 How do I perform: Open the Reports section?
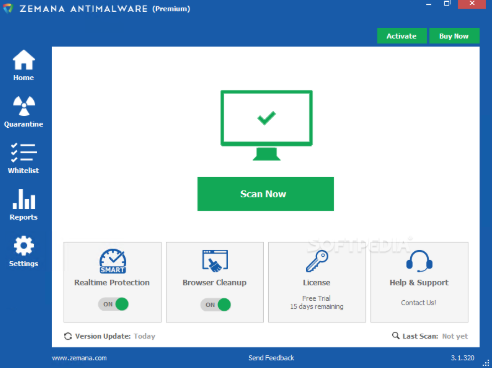tap(23, 205)
